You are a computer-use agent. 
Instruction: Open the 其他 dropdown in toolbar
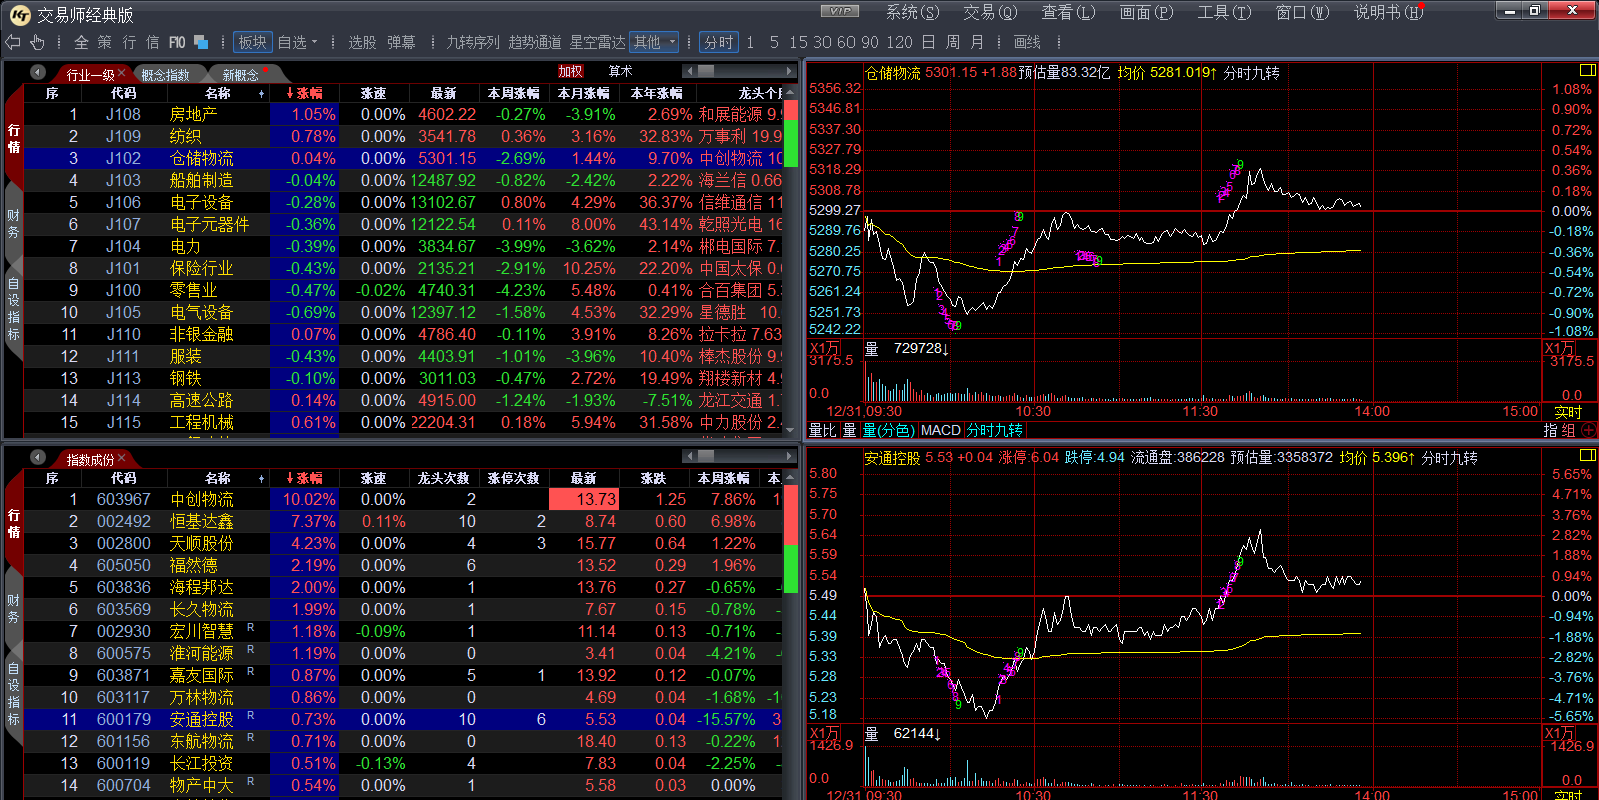[655, 42]
